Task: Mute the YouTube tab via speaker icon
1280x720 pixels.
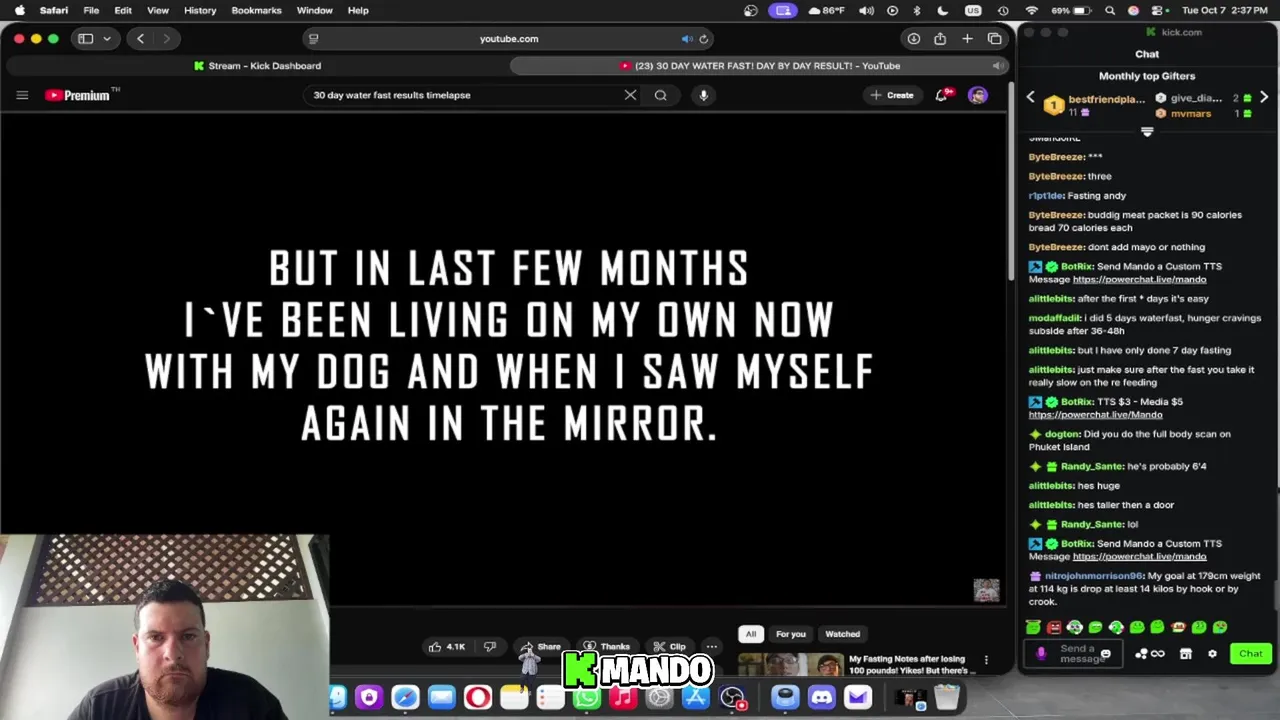Action: coord(997,66)
